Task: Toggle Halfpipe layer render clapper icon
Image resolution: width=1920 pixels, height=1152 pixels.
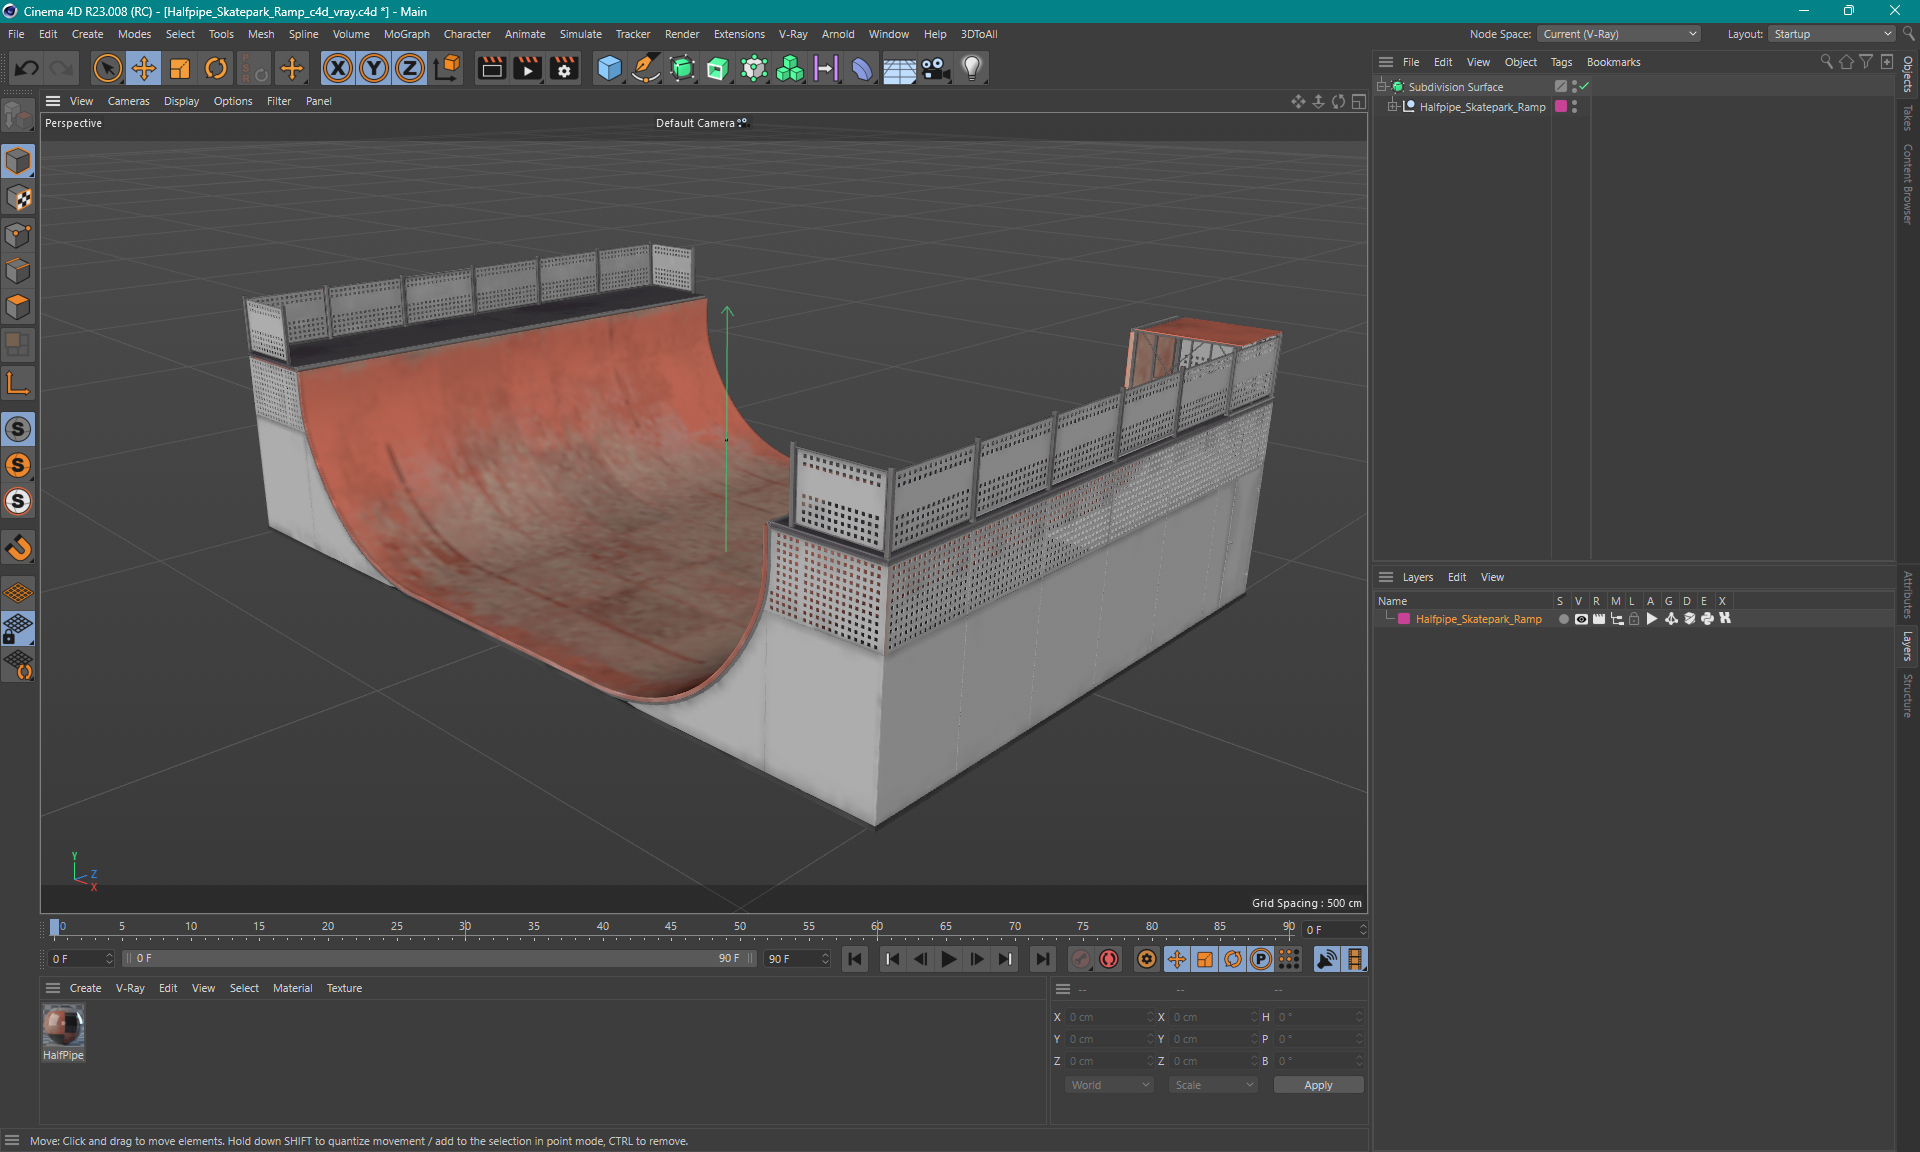Action: 1599,619
